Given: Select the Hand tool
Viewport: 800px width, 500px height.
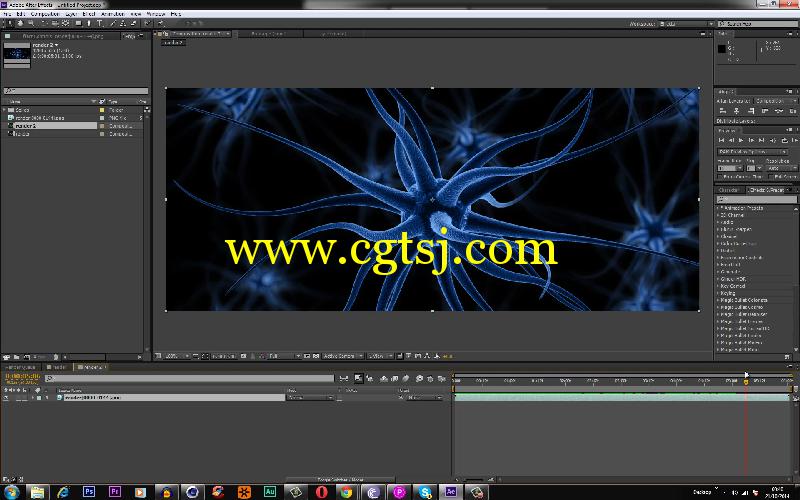Looking at the screenshot, I should [20, 23].
